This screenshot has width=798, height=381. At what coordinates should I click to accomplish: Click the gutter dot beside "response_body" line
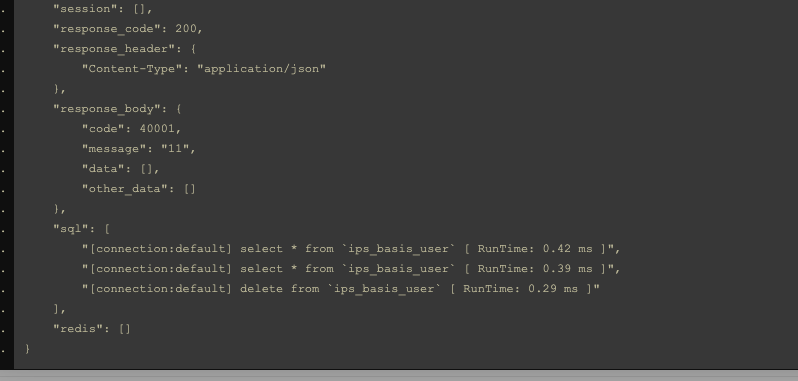(4, 110)
